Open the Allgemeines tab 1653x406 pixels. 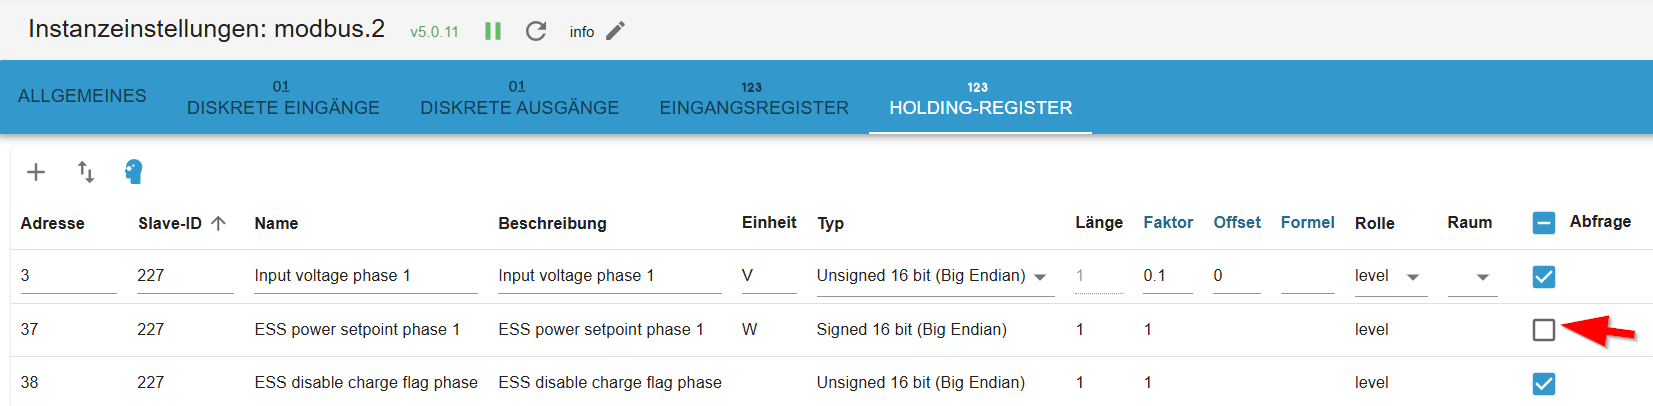point(82,96)
